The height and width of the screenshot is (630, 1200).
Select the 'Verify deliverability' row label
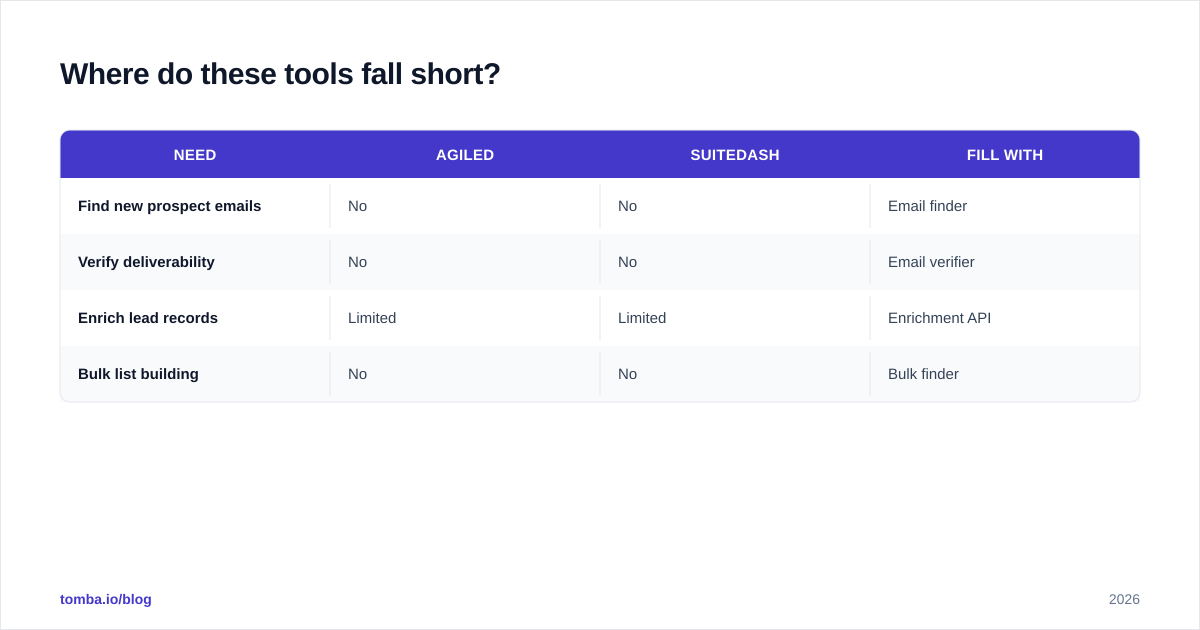(x=146, y=262)
